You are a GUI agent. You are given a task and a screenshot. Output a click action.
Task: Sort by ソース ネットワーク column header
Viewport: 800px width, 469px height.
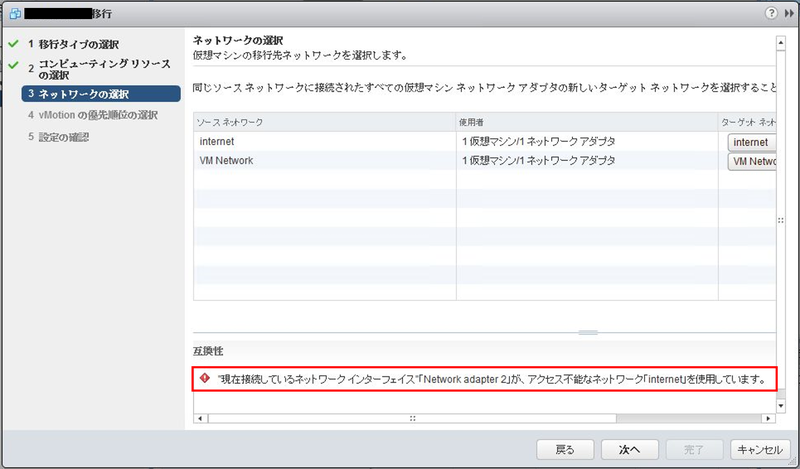(x=325, y=122)
